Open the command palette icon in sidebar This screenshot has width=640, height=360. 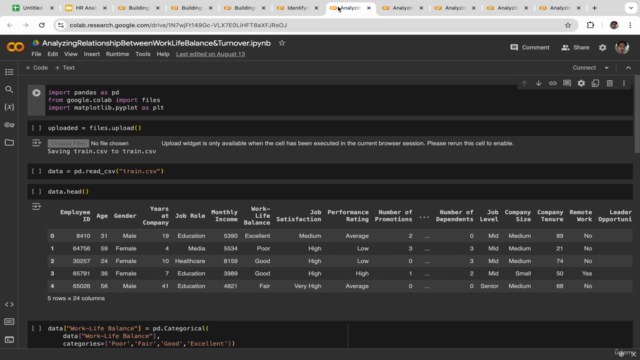click(x=9, y=322)
